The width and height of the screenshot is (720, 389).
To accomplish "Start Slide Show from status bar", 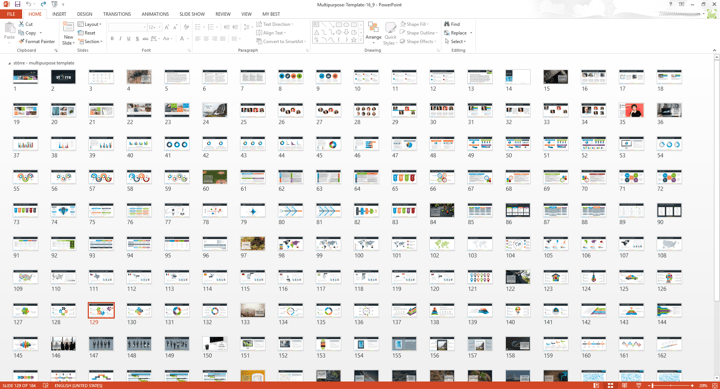I will click(639, 385).
